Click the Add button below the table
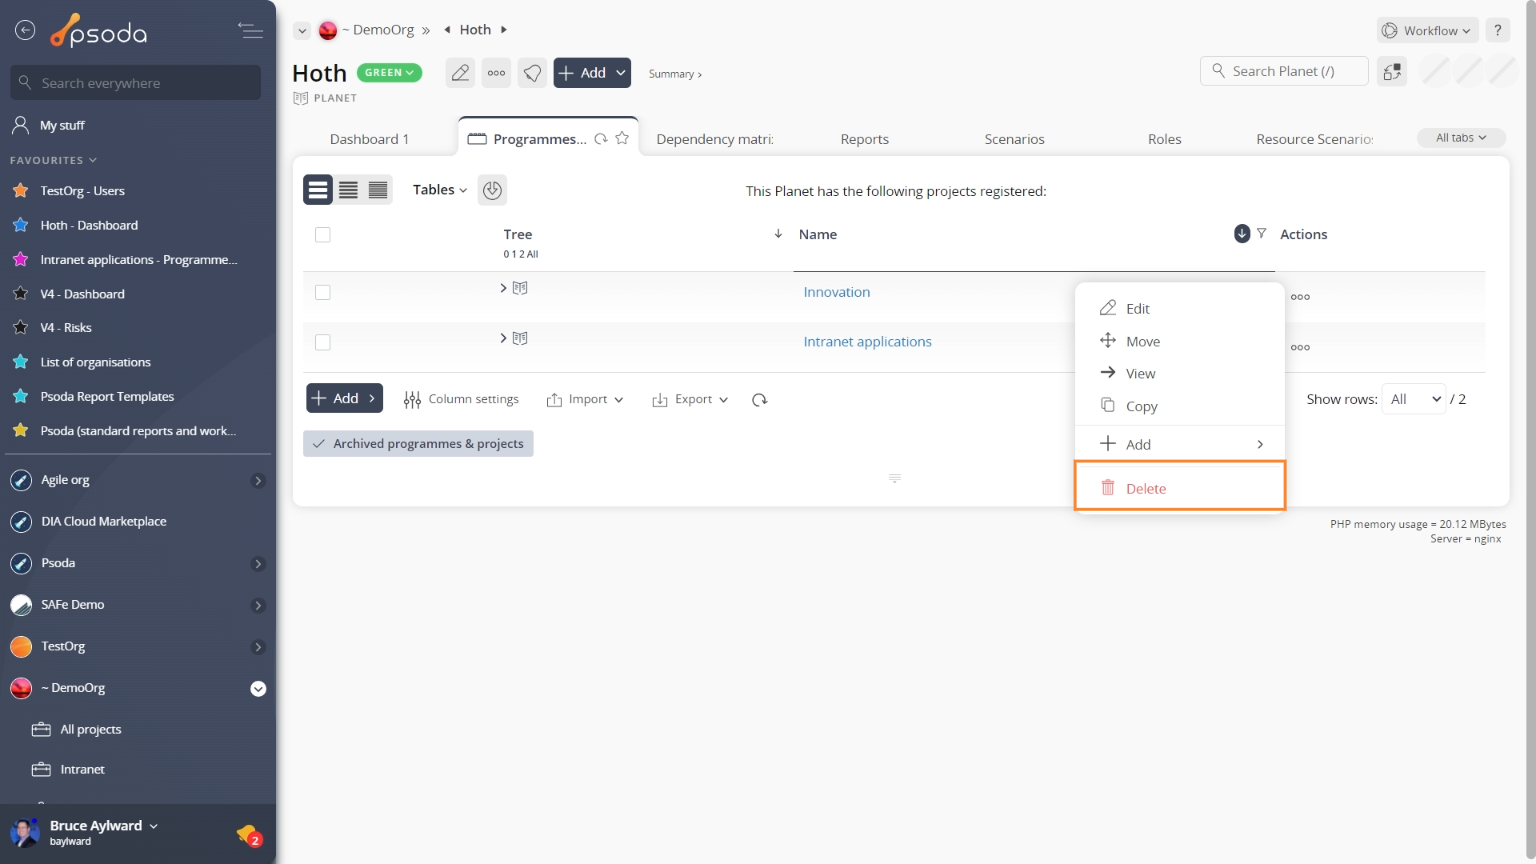 pyautogui.click(x=344, y=398)
